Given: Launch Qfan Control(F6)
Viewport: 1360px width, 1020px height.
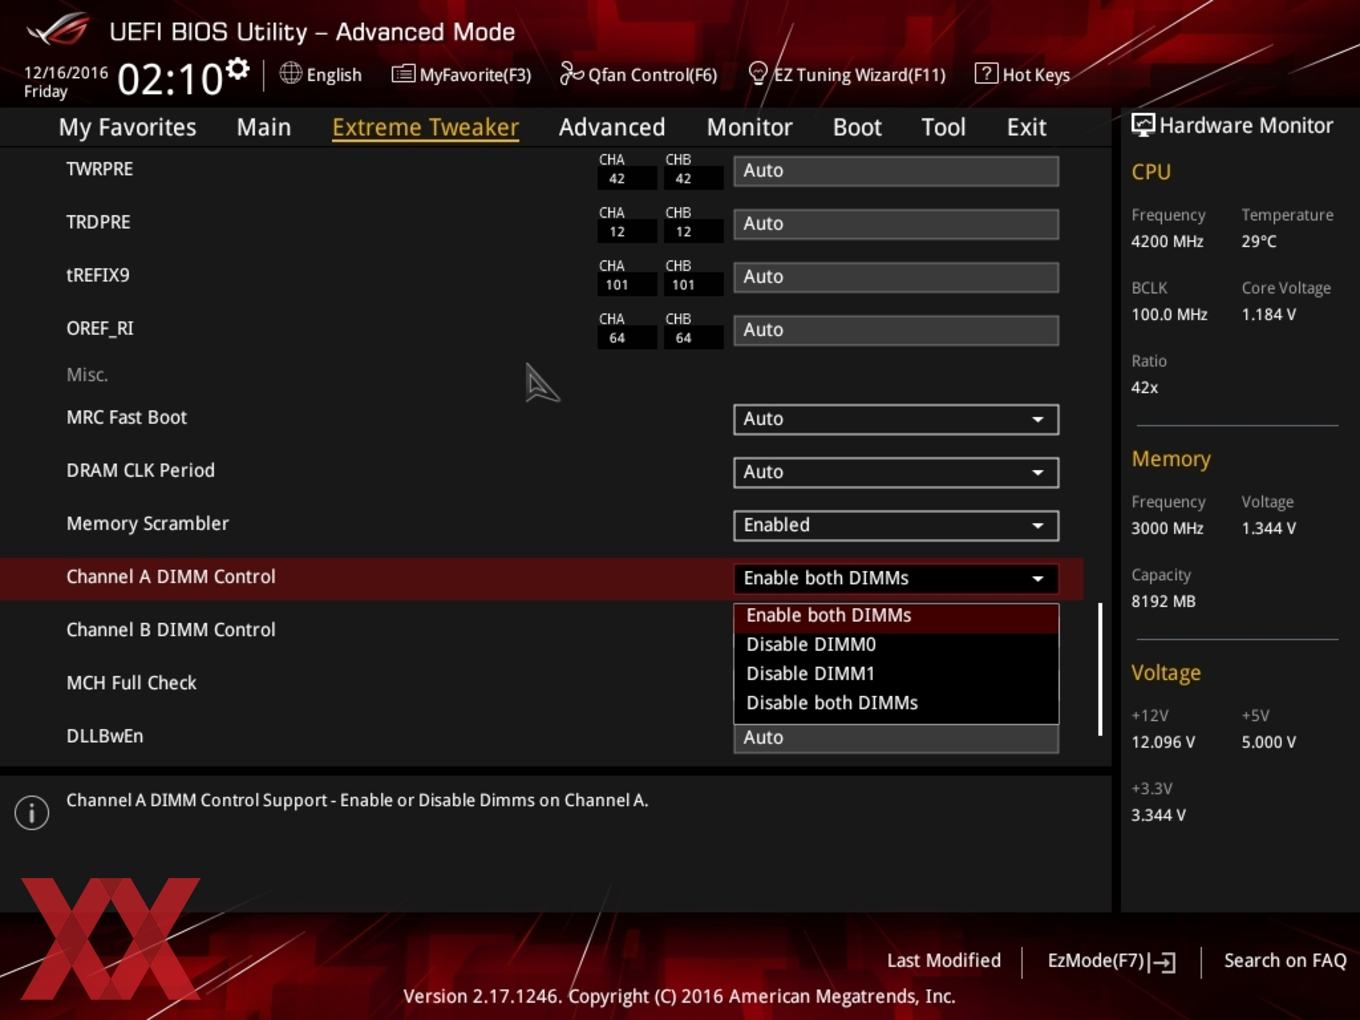Looking at the screenshot, I should point(652,75).
